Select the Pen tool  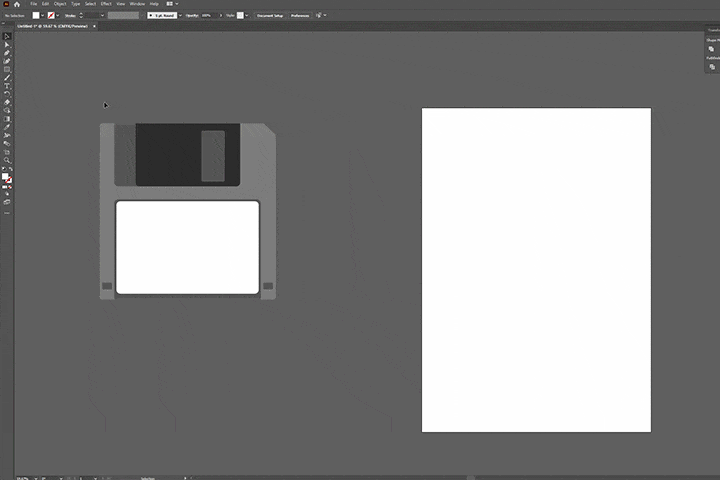pyautogui.click(x=7, y=53)
